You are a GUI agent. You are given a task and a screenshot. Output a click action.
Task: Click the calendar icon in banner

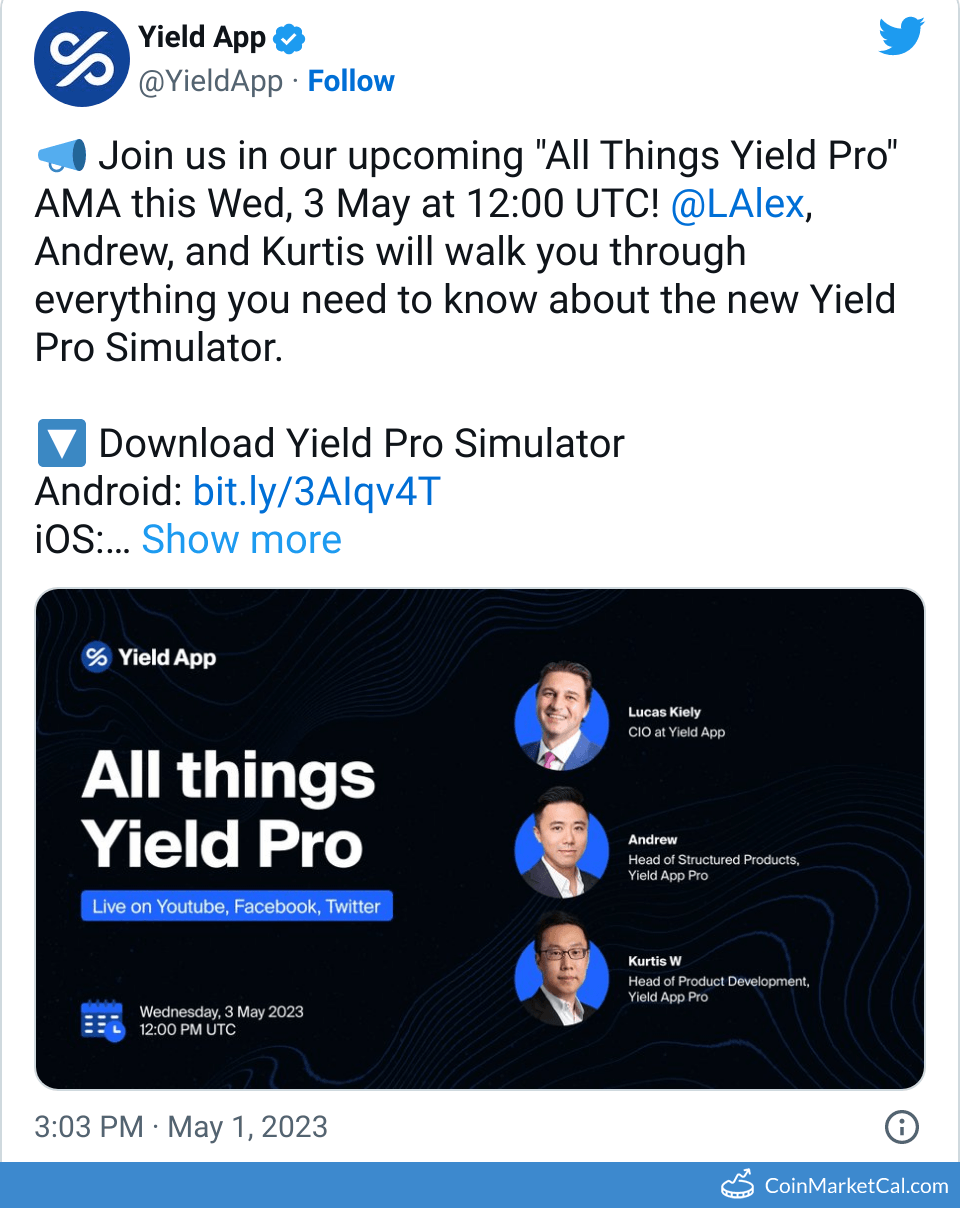102,1020
